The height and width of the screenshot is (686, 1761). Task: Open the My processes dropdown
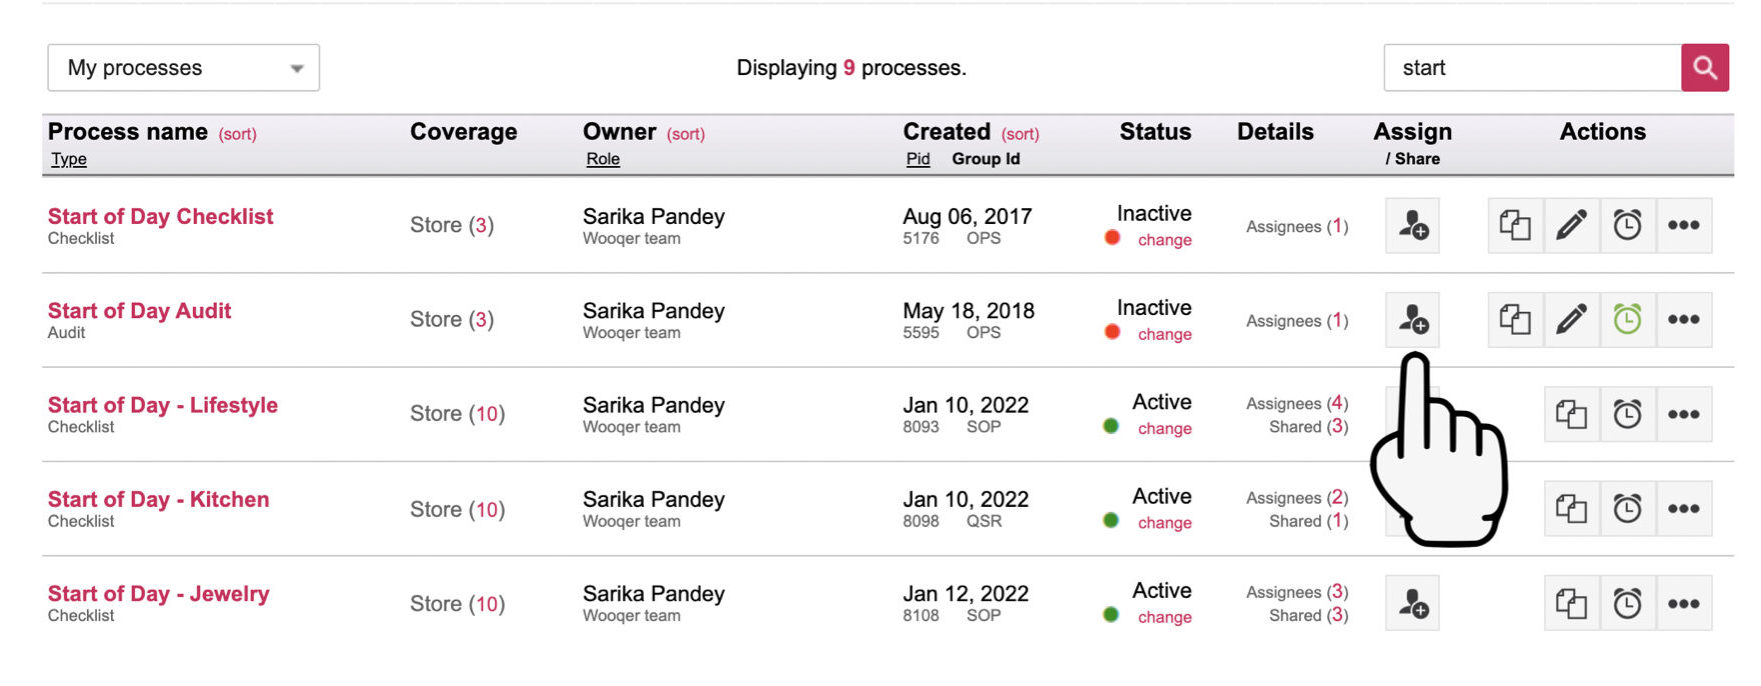pyautogui.click(x=184, y=68)
